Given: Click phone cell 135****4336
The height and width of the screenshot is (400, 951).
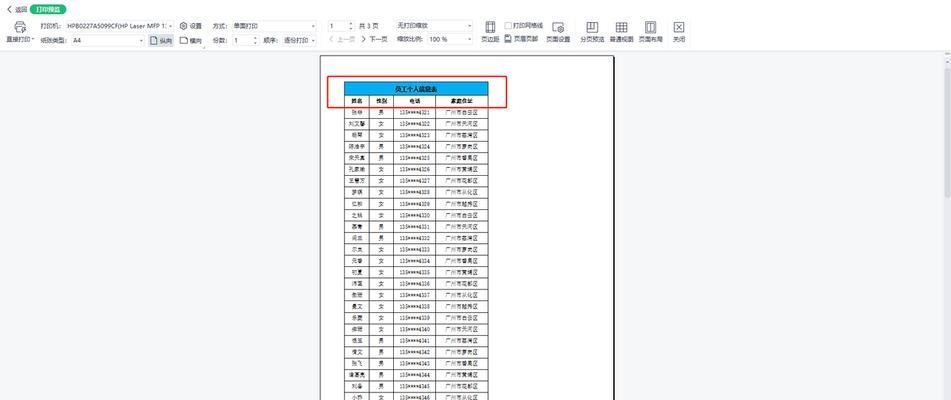Looking at the screenshot, I should point(414,283).
